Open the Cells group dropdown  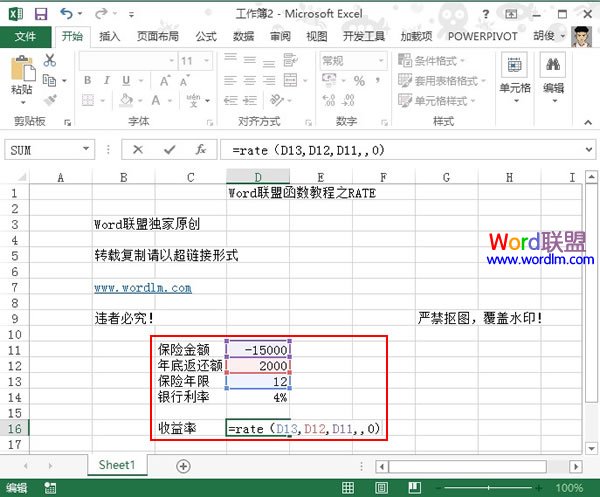[515, 79]
